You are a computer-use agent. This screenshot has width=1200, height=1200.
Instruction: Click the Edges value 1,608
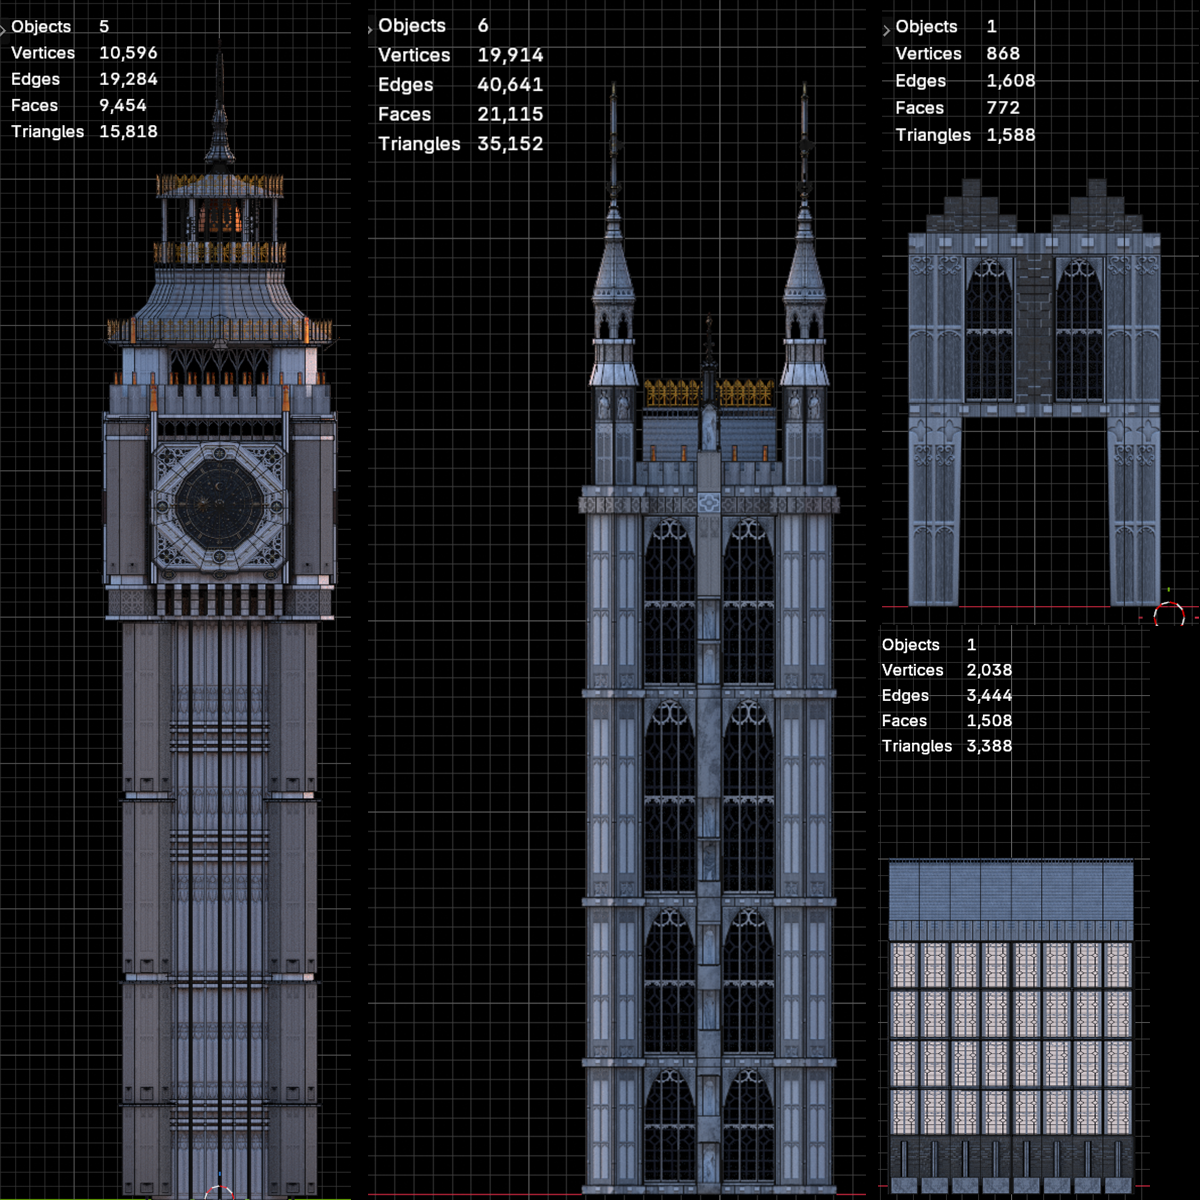tap(1011, 81)
